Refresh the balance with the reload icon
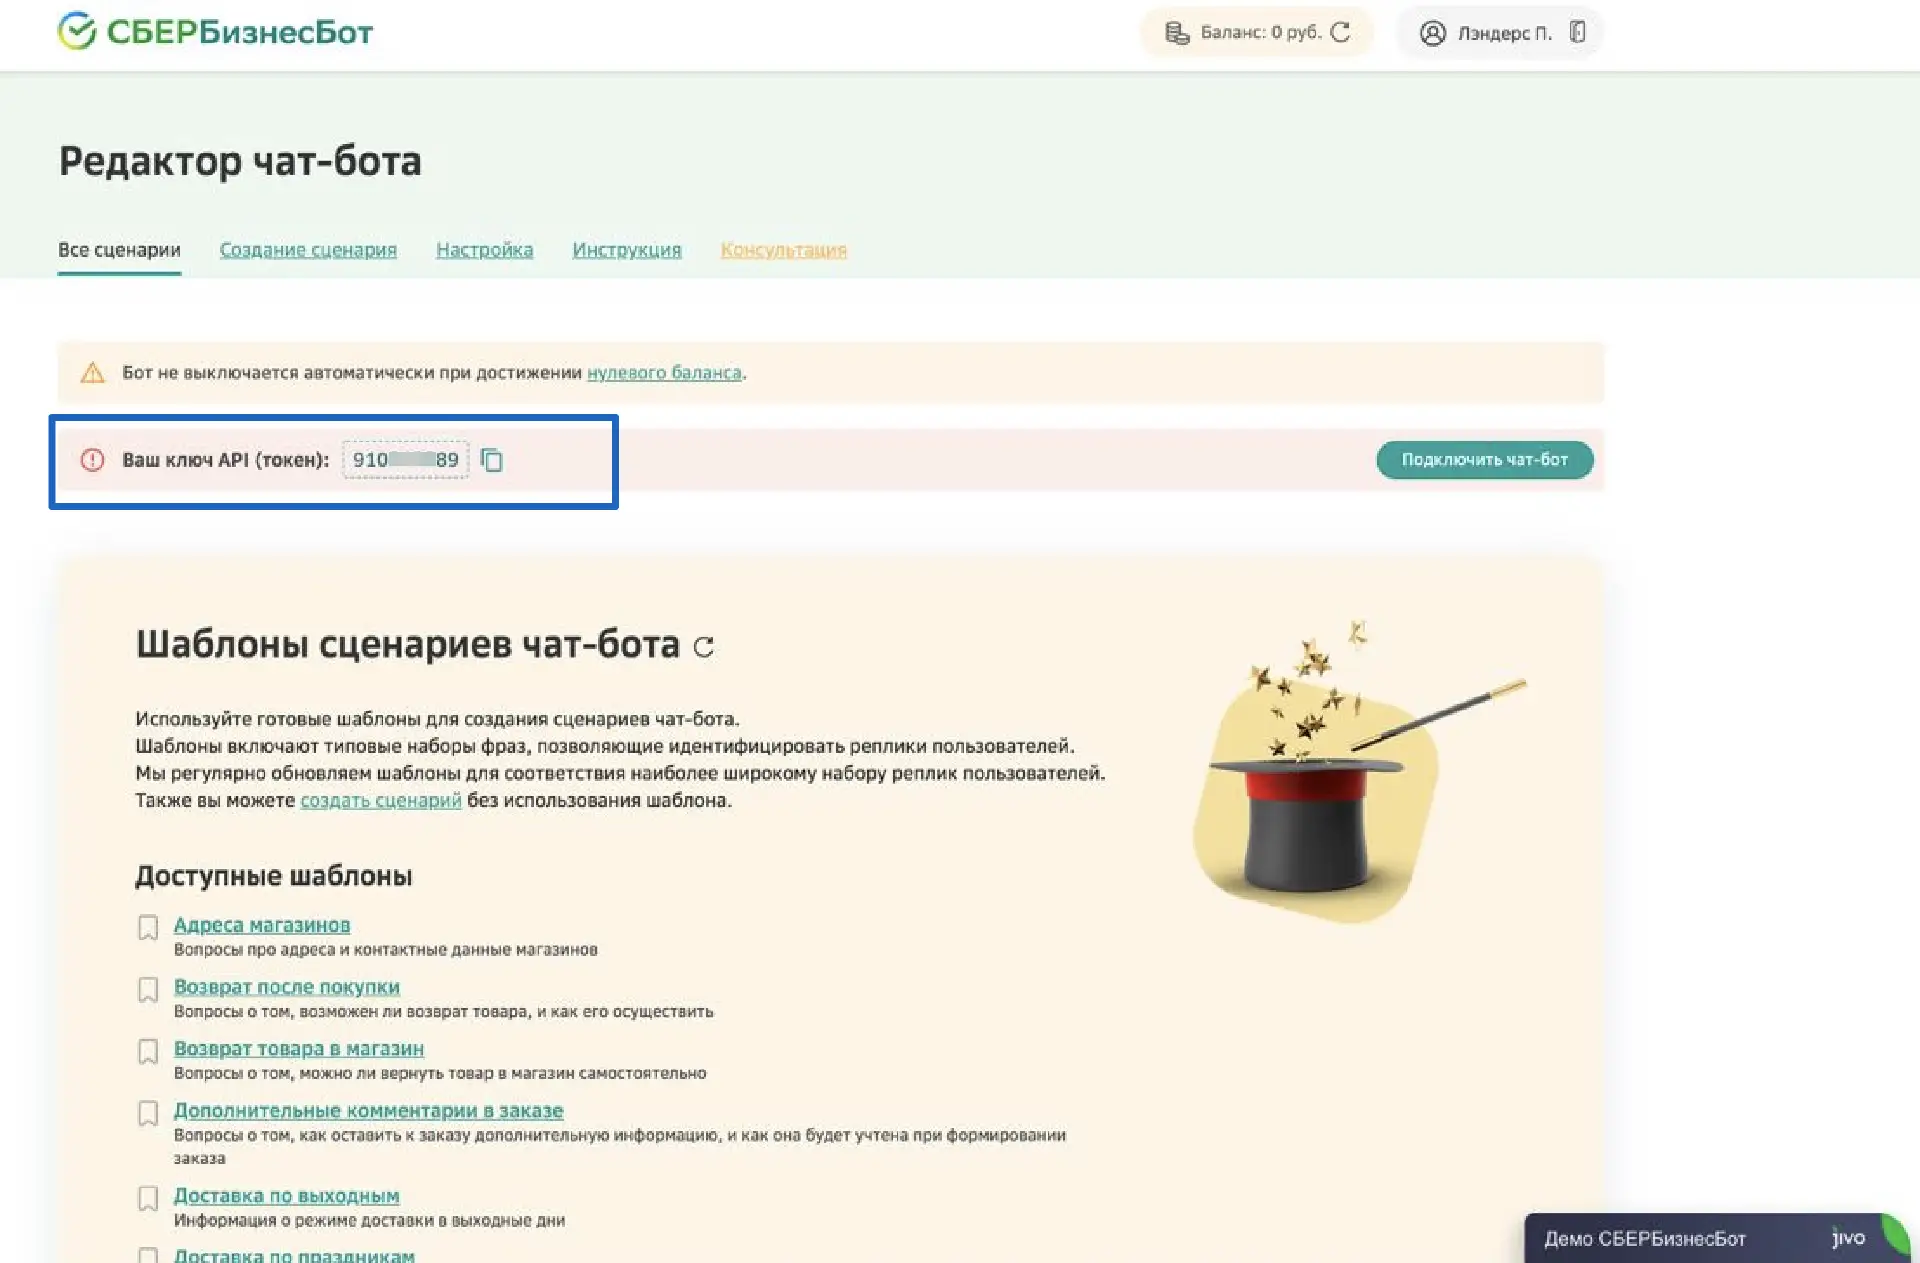The width and height of the screenshot is (1920, 1263). coord(1341,33)
